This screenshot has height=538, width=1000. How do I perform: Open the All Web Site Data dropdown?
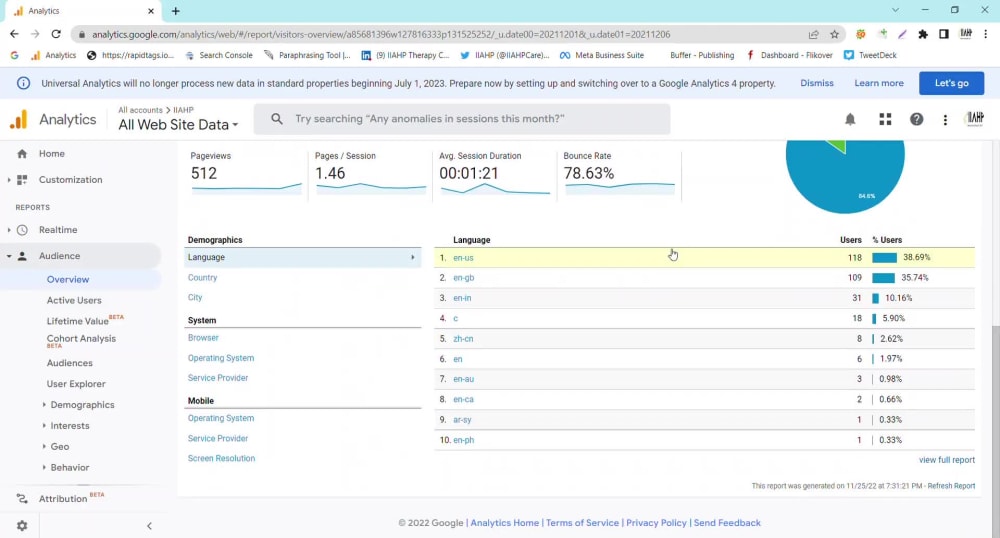178,125
